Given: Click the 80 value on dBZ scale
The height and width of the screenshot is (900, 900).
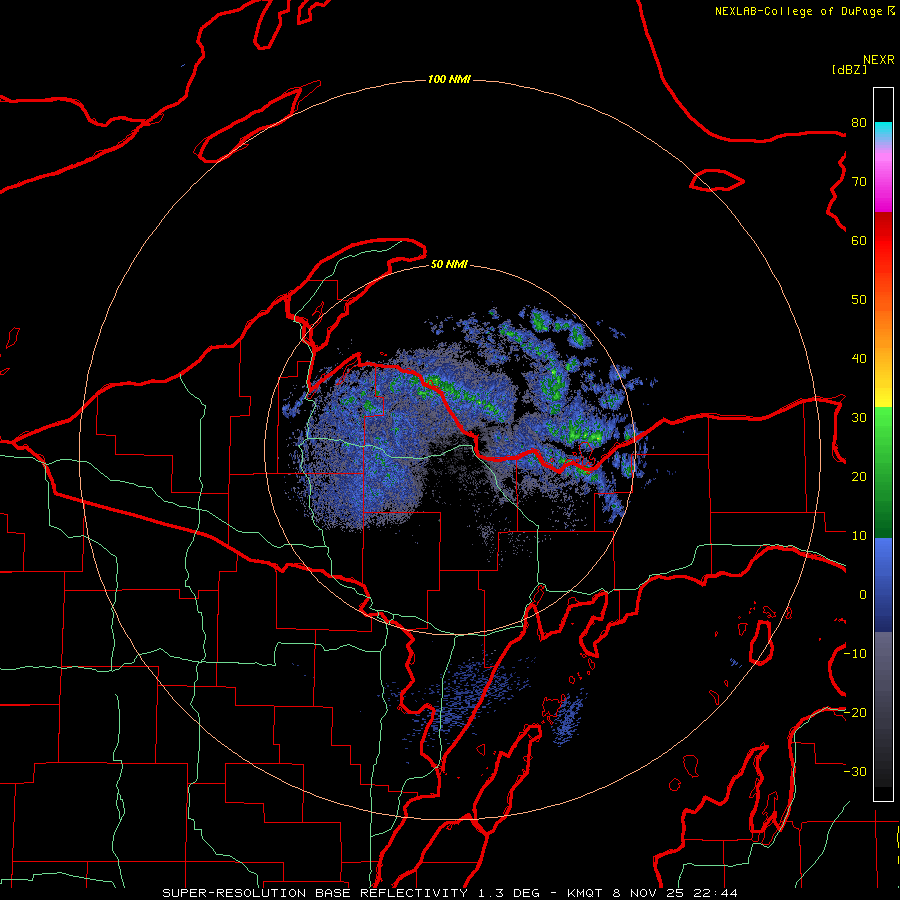Looking at the screenshot, I should pos(859,122).
